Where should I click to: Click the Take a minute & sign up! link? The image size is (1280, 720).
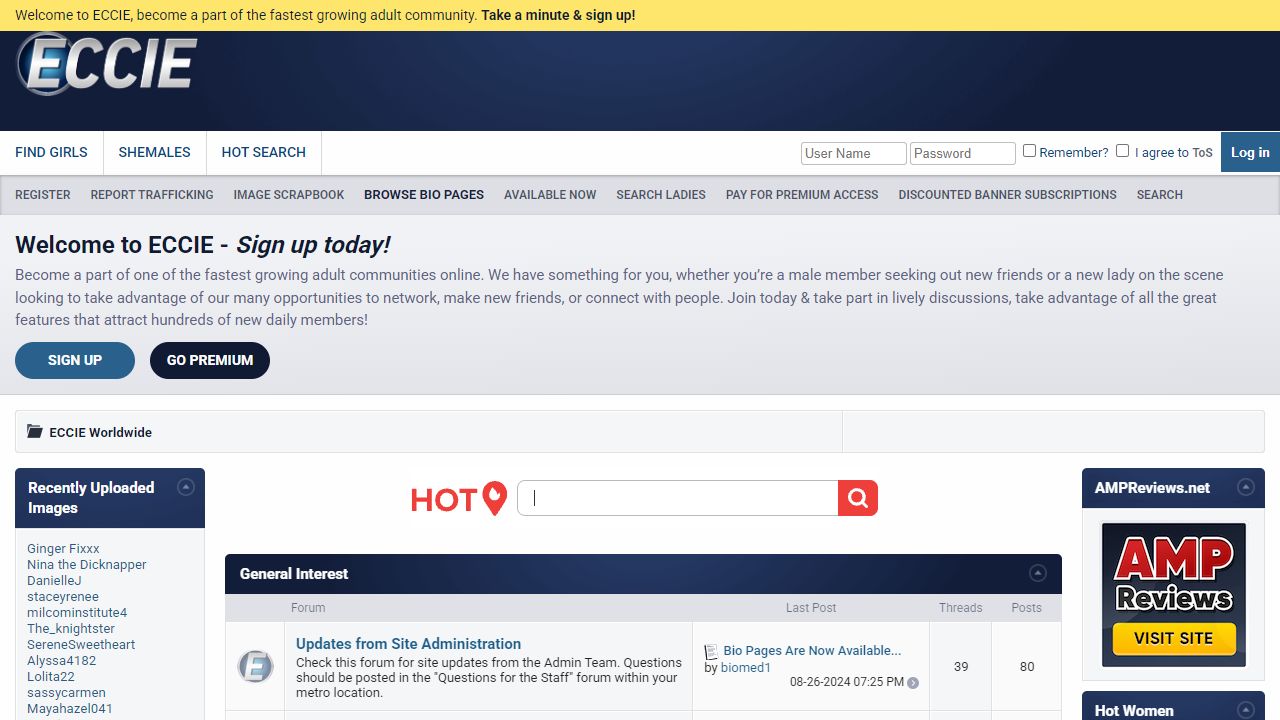coord(558,15)
